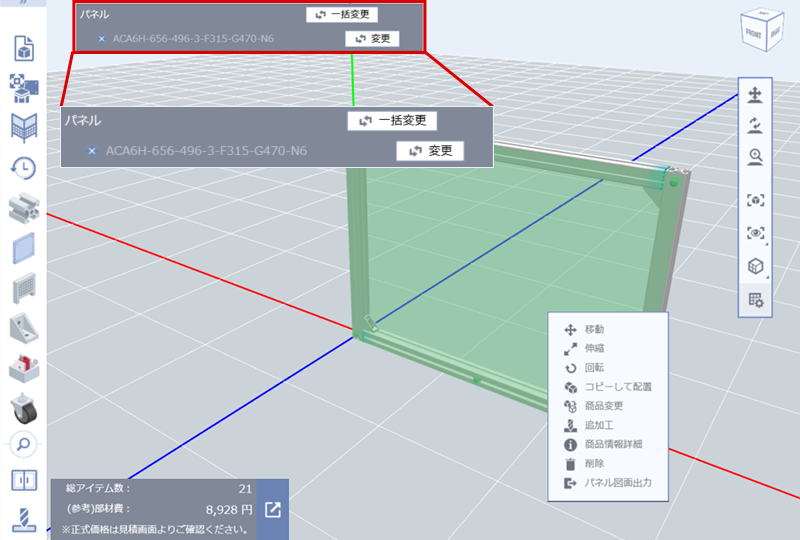Click the pan view tool in right toolbar
Image resolution: width=800 pixels, height=540 pixels.
[x=756, y=95]
